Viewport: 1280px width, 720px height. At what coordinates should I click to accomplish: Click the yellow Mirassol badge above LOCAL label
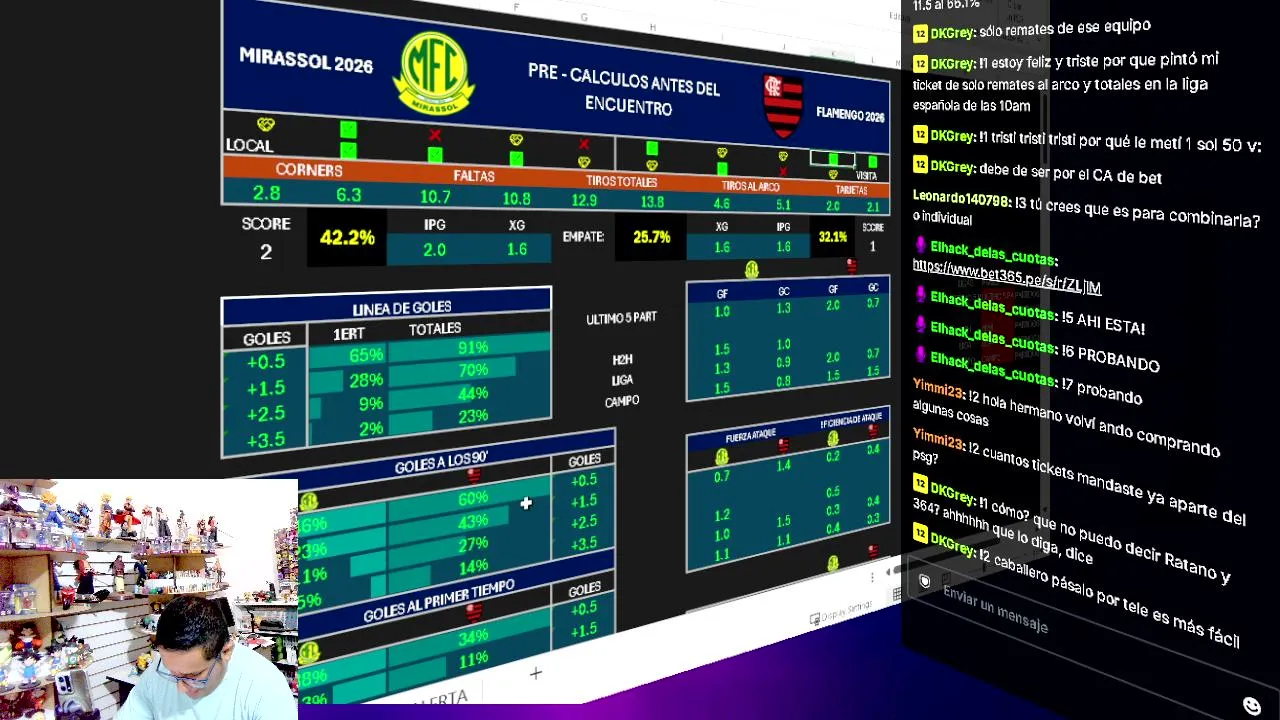tap(265, 124)
